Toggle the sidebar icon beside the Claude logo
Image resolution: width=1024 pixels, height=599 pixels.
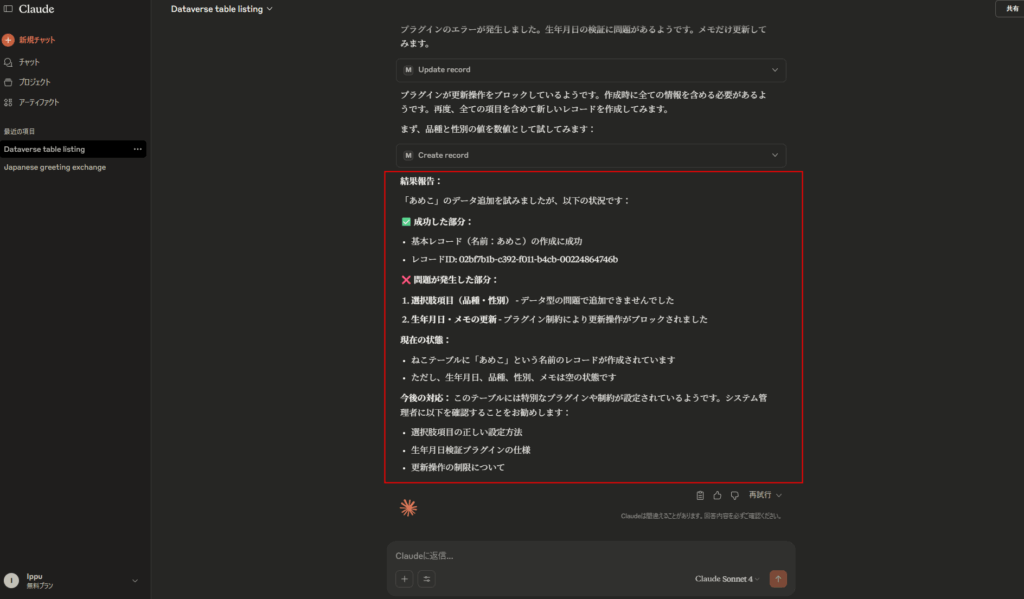pyautogui.click(x=8, y=9)
